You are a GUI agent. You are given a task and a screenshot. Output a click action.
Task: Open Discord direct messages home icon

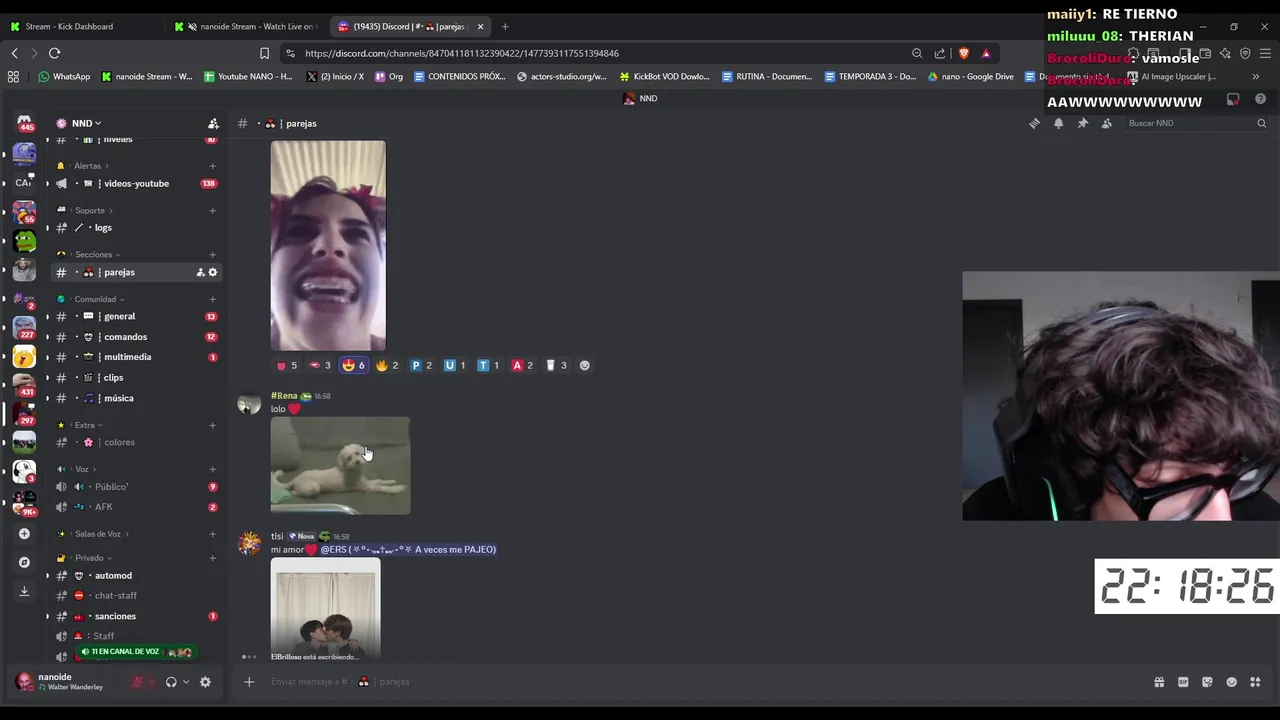coord(24,122)
